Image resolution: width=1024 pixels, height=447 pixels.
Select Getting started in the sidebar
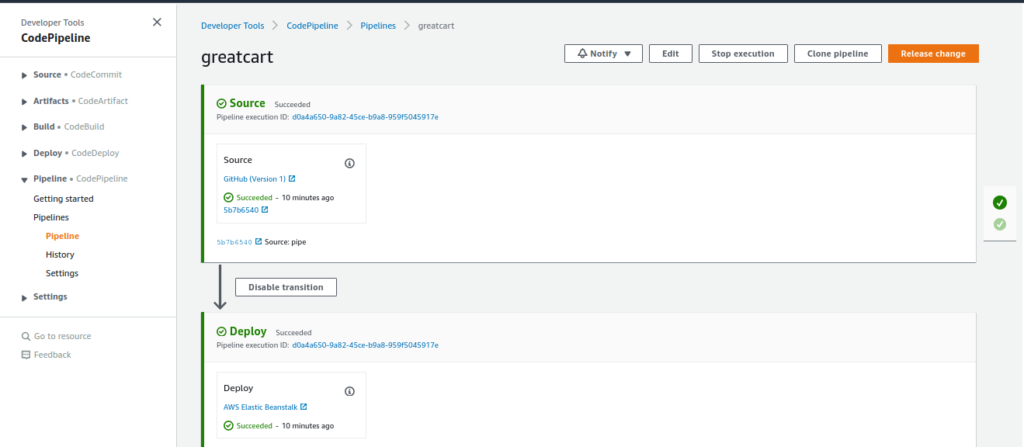click(x=63, y=199)
